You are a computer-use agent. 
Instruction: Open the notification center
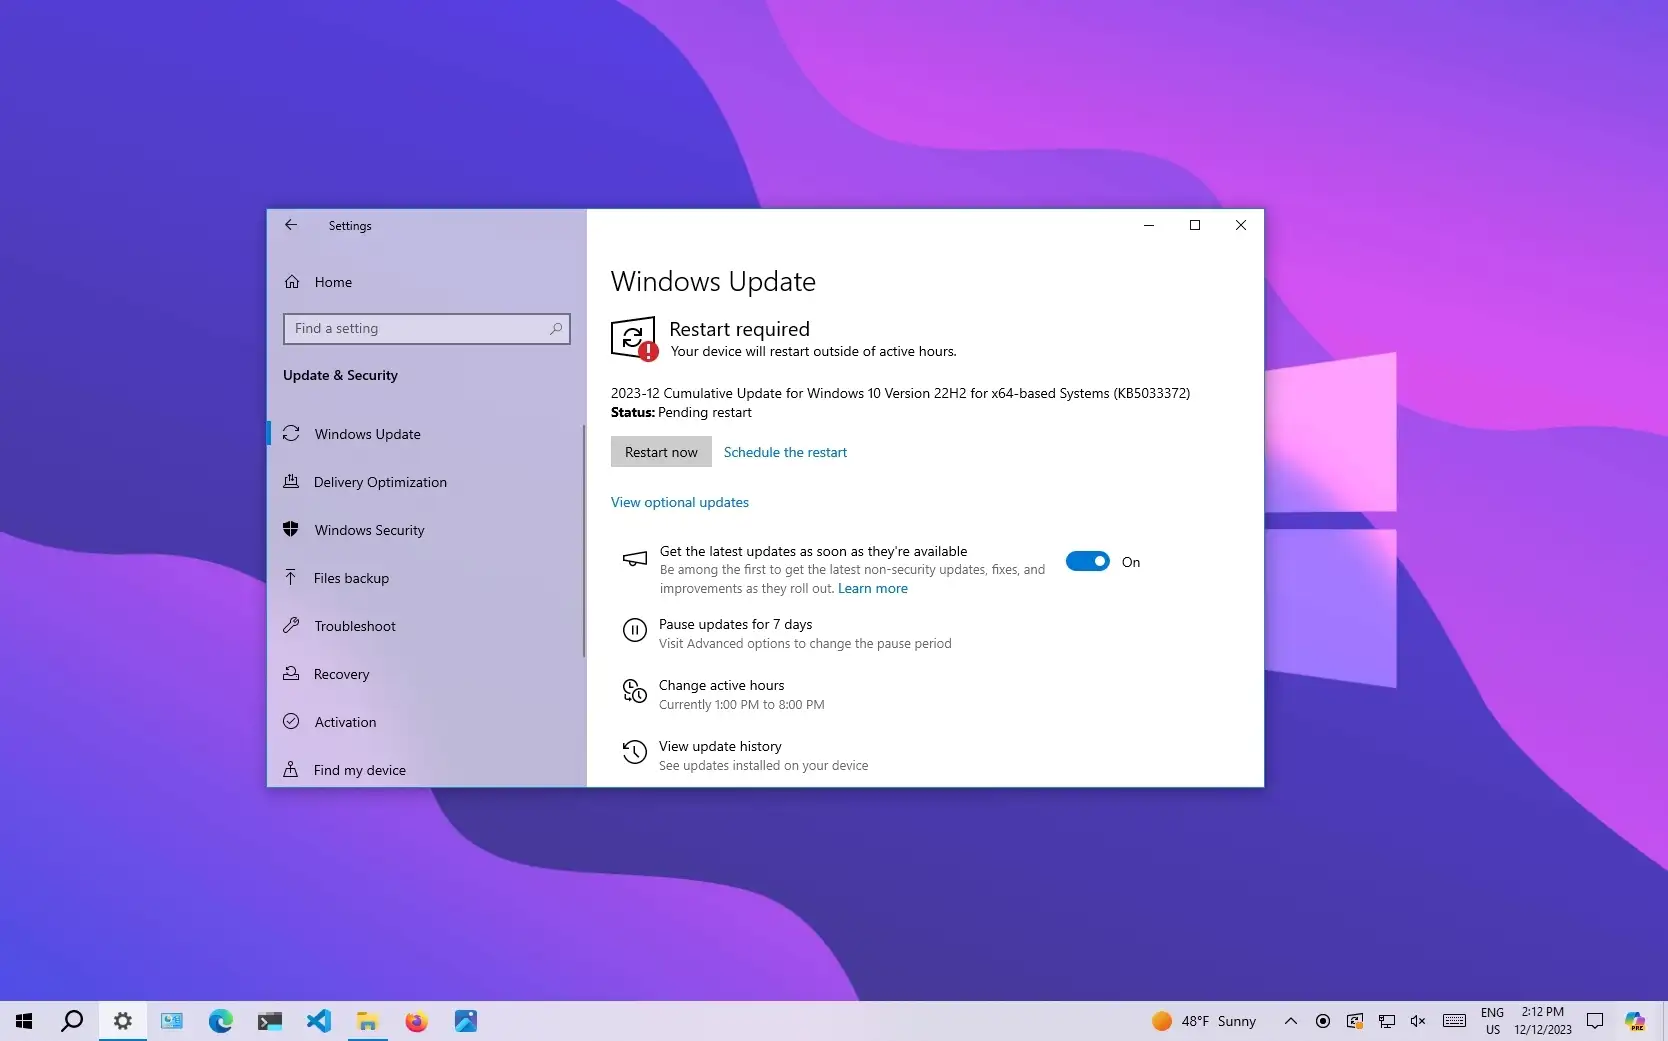(x=1596, y=1021)
